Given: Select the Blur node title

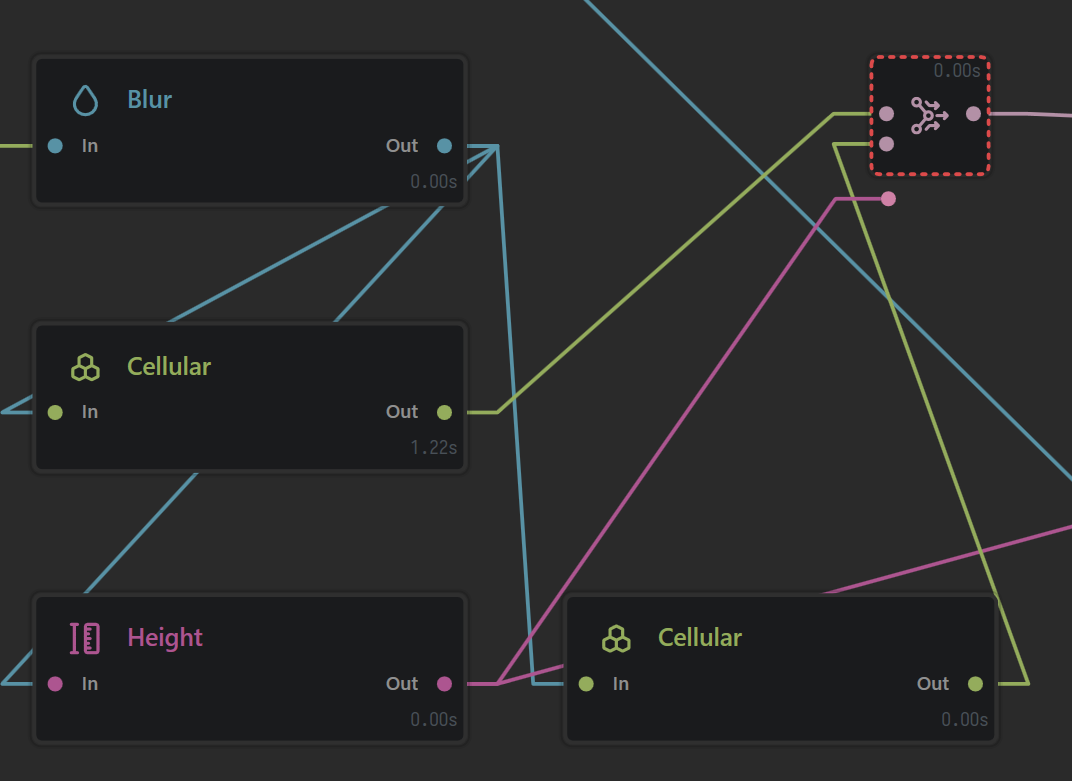Looking at the screenshot, I should tap(150, 100).
